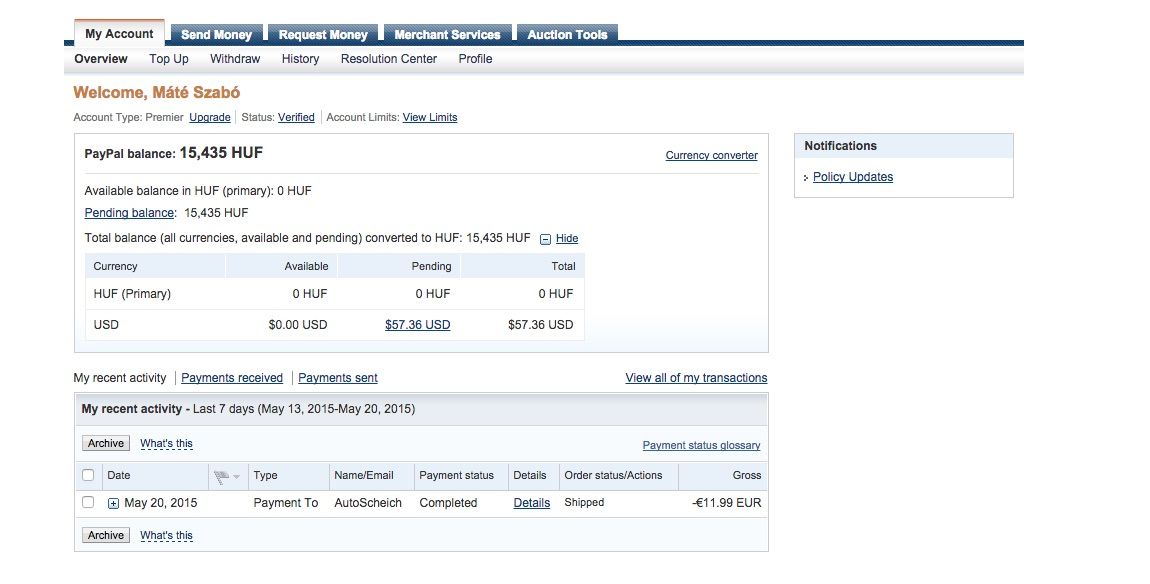Click the Shipped order status
Screen dimensions: 1150x584
[585, 503]
